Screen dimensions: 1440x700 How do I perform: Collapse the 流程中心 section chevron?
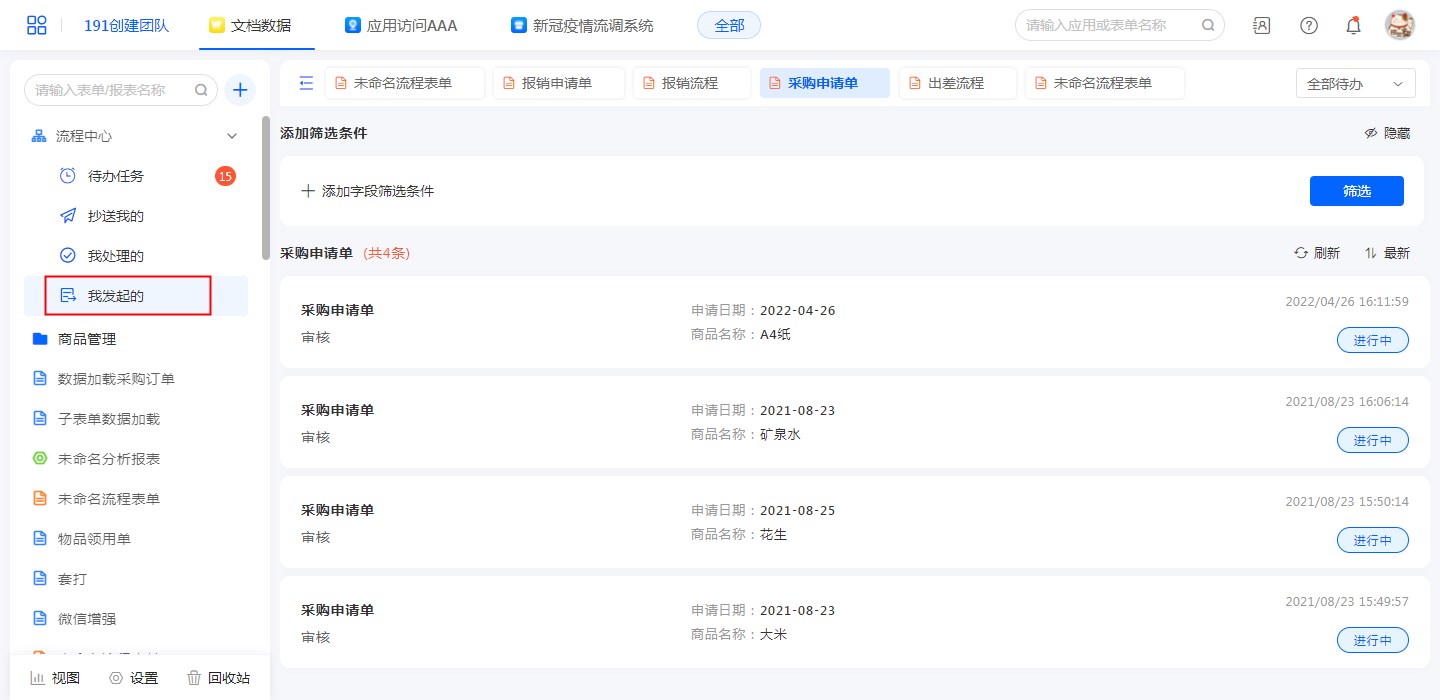232,136
